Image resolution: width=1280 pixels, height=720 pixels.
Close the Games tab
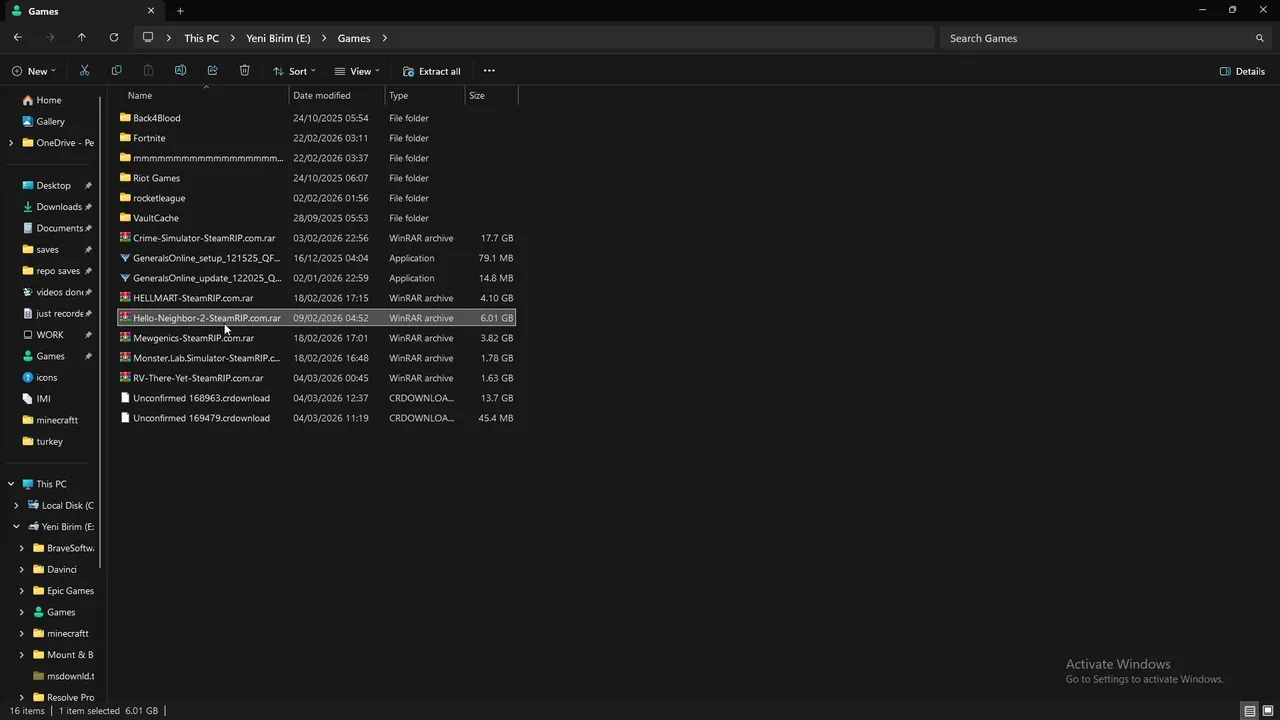(x=151, y=11)
